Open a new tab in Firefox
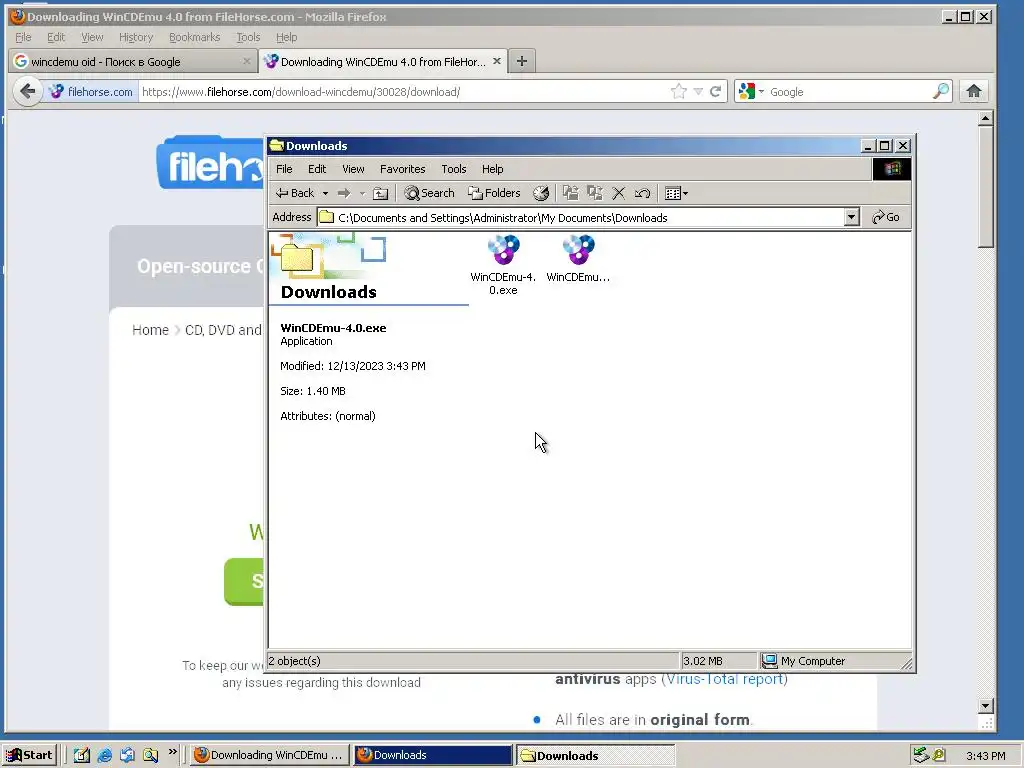Image resolution: width=1024 pixels, height=768 pixels. (521, 61)
